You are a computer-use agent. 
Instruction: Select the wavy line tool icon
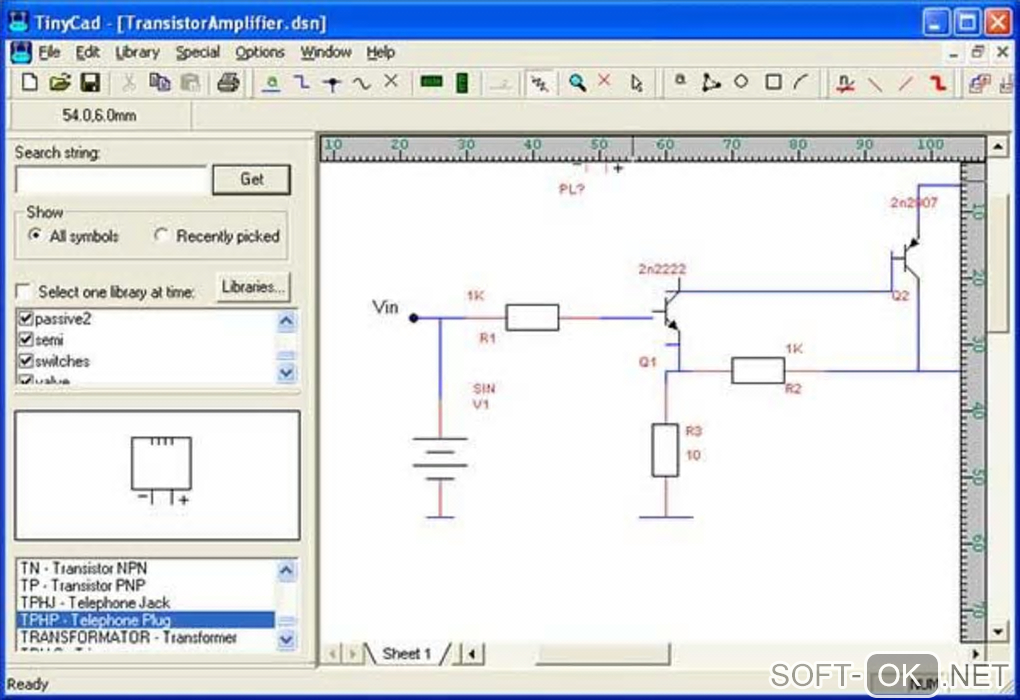(x=362, y=83)
